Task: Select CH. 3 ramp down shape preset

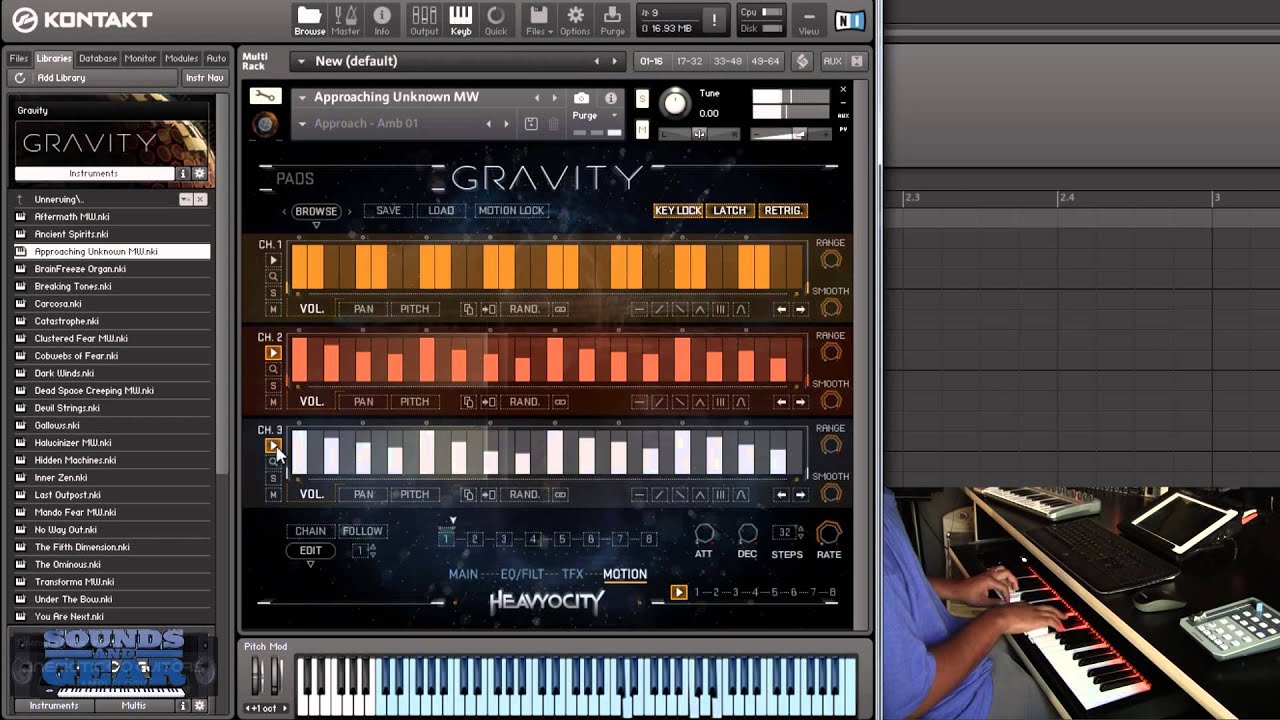Action: click(680, 494)
